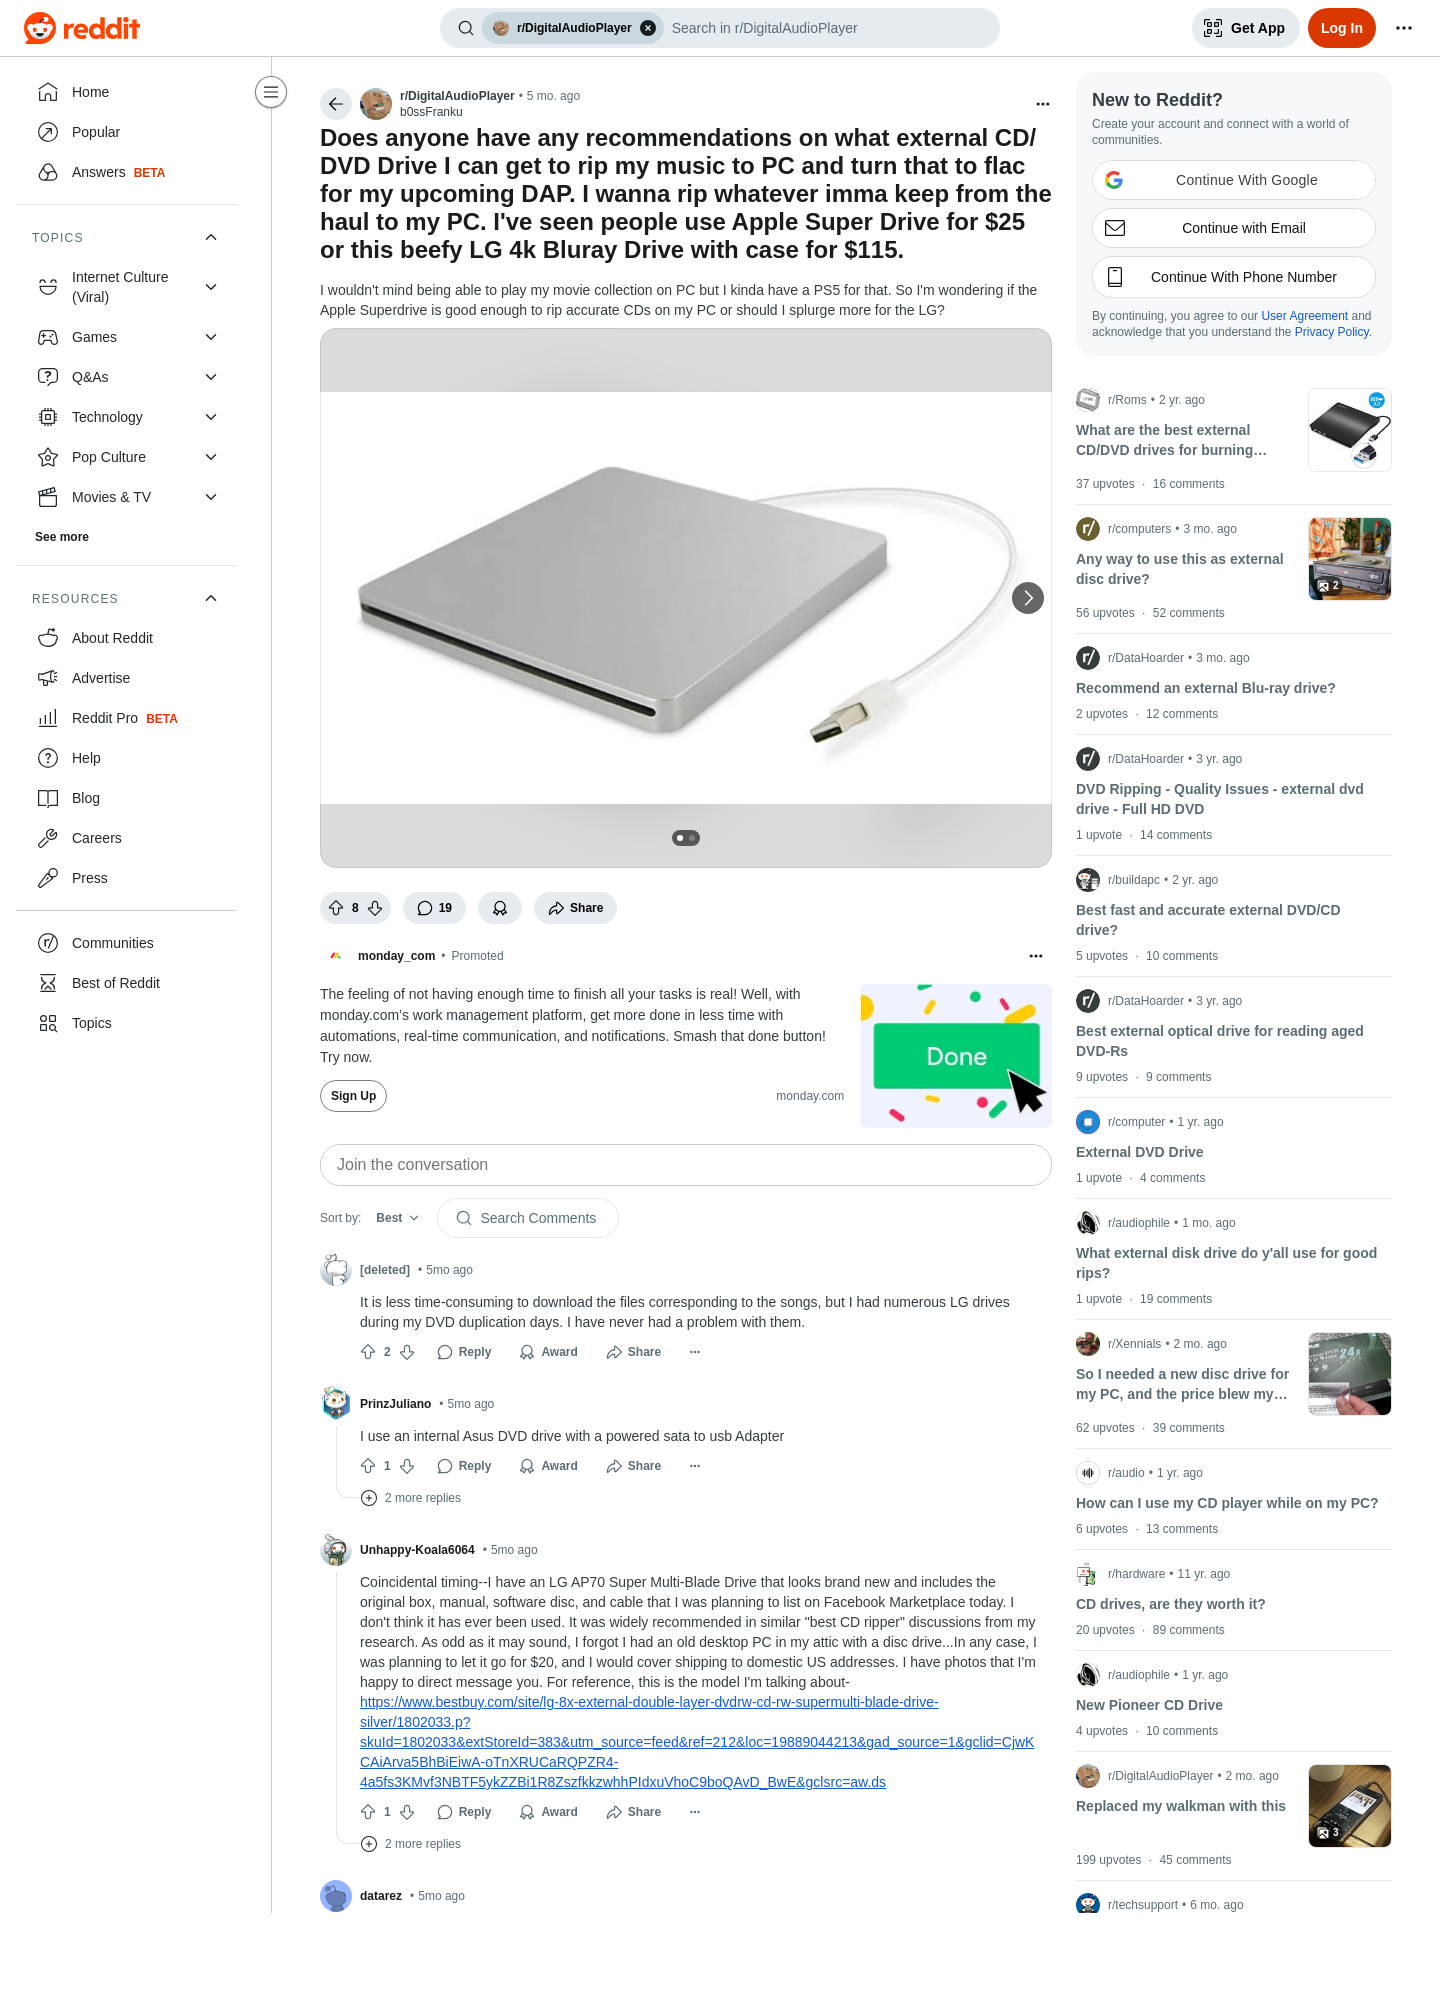Collapse the Topics section
Image resolution: width=1440 pixels, height=2000 pixels.
(x=211, y=237)
